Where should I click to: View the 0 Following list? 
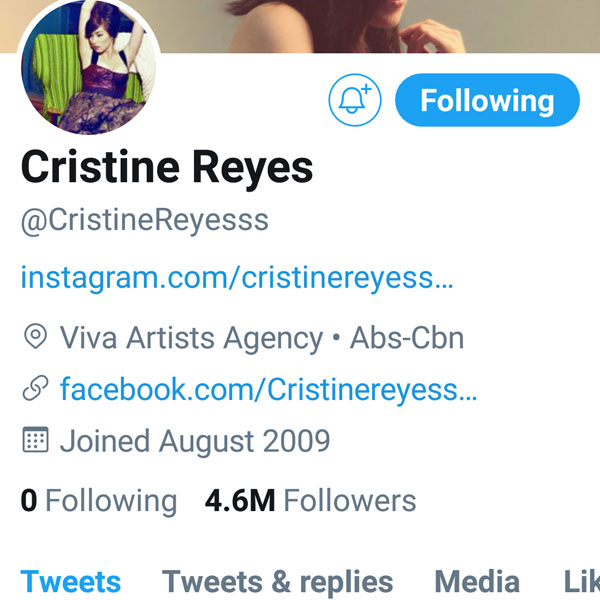click(x=99, y=501)
